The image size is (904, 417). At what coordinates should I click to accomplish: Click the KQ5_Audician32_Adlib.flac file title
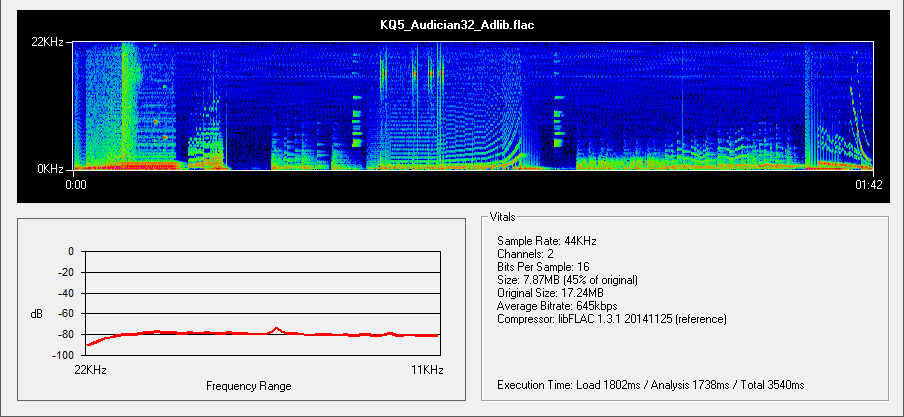[x=451, y=24]
